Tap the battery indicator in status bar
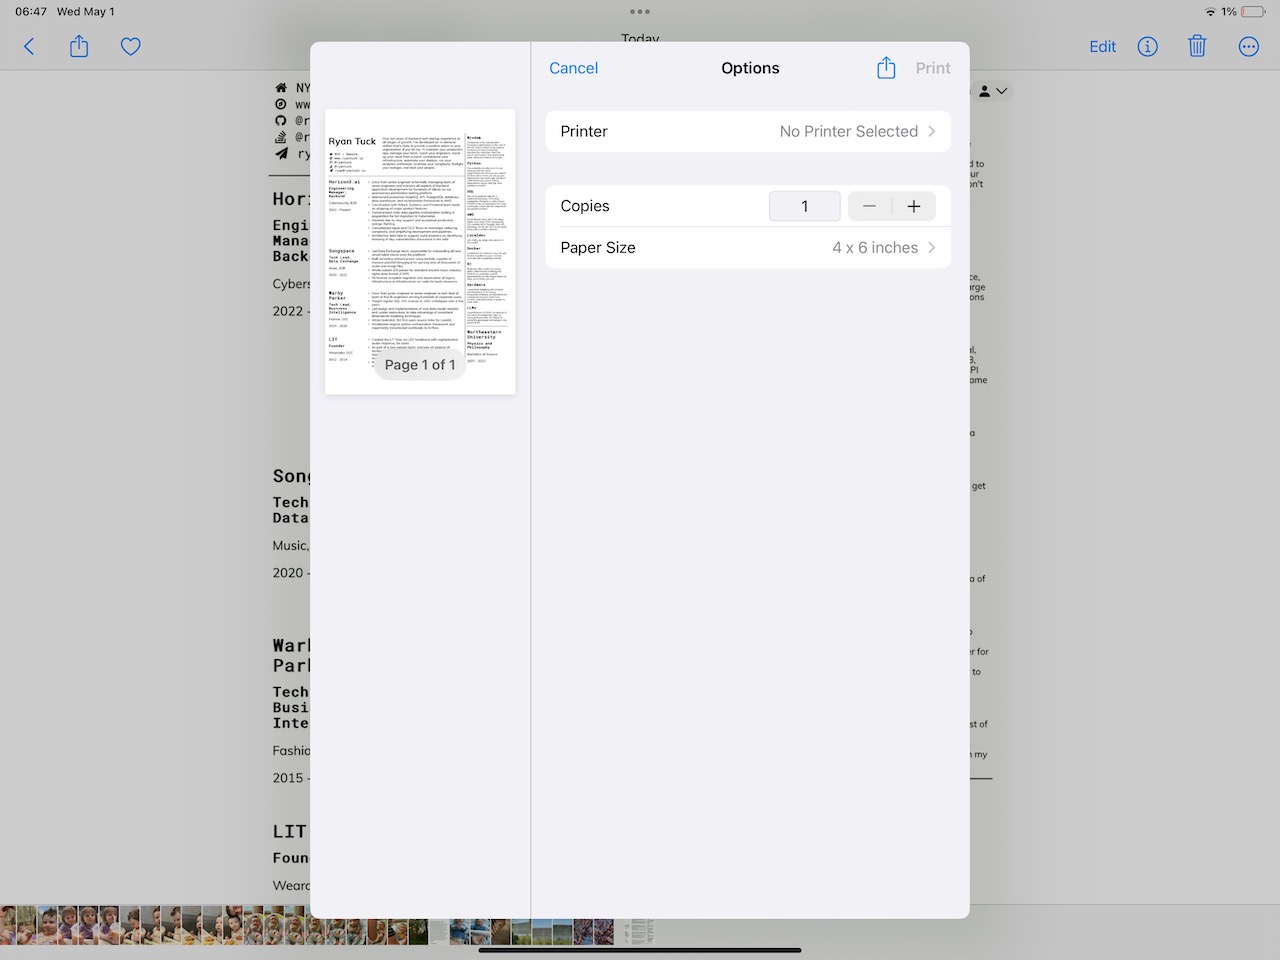The image size is (1280, 960). coord(1253,12)
